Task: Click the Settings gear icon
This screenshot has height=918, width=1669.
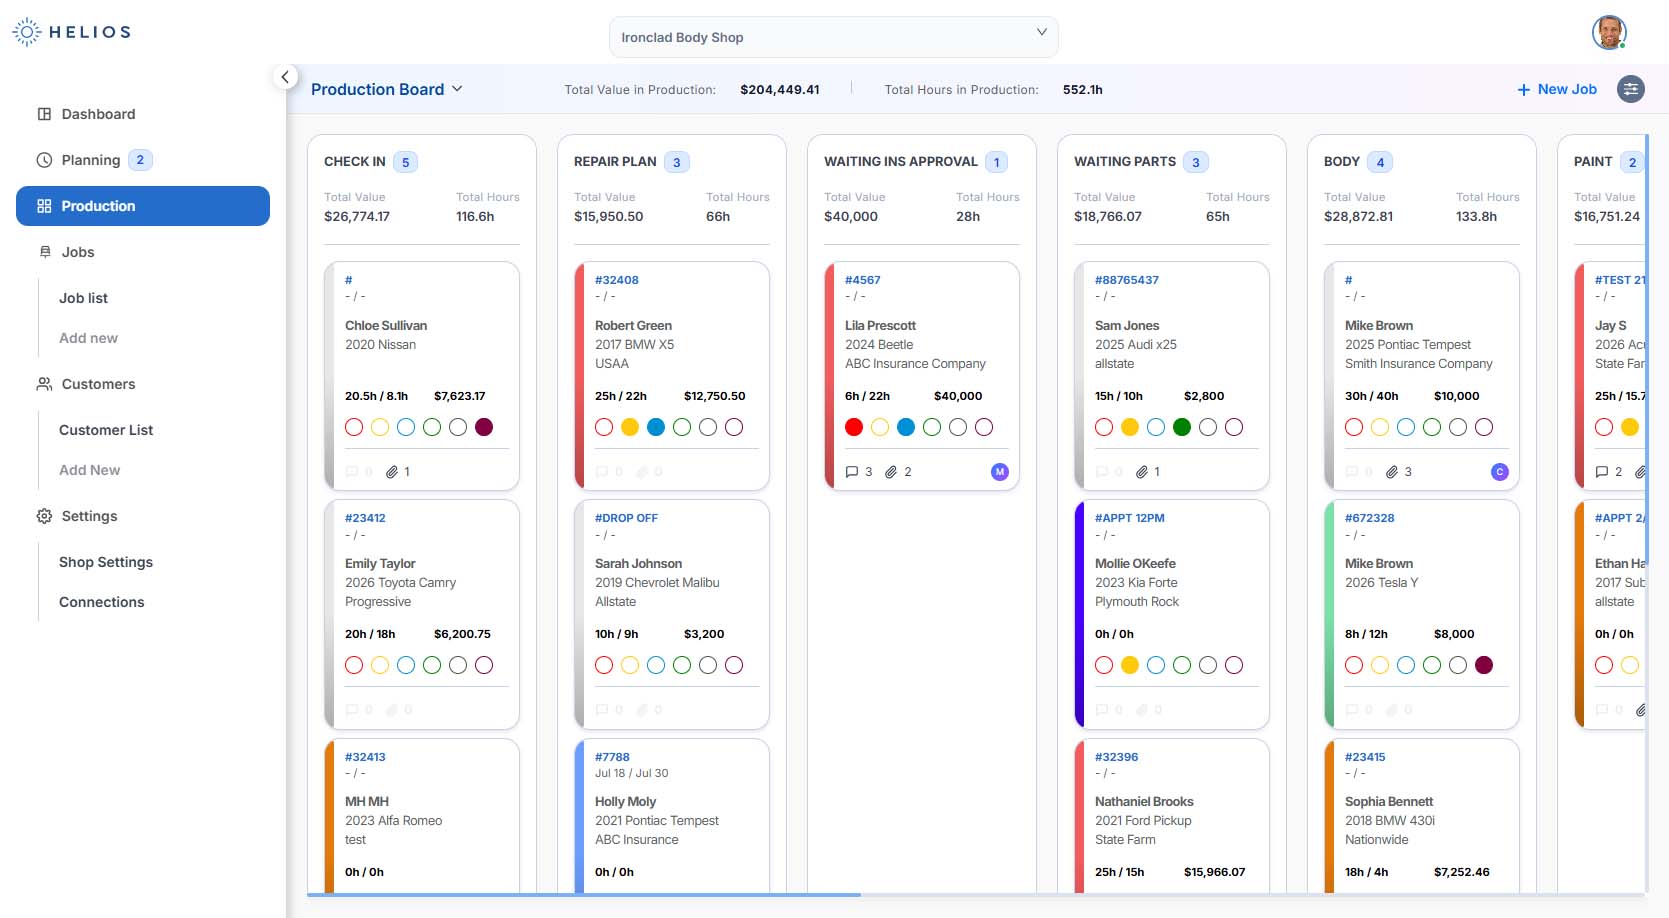Action: 44,516
